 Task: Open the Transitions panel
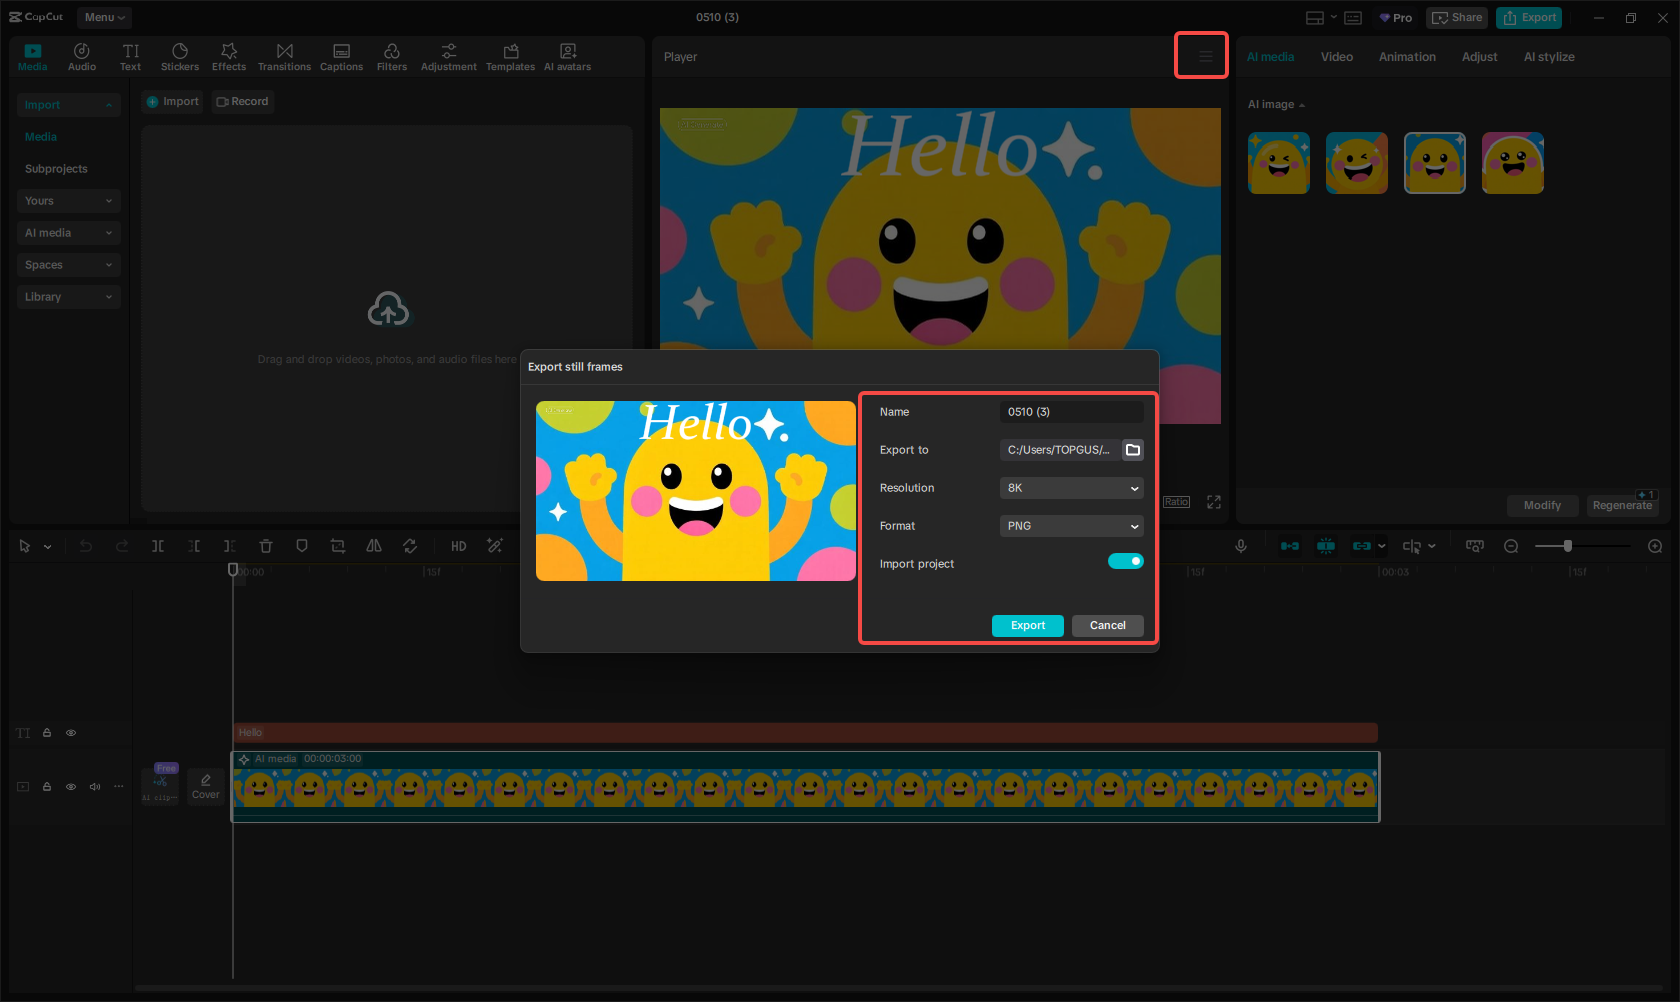pyautogui.click(x=284, y=57)
